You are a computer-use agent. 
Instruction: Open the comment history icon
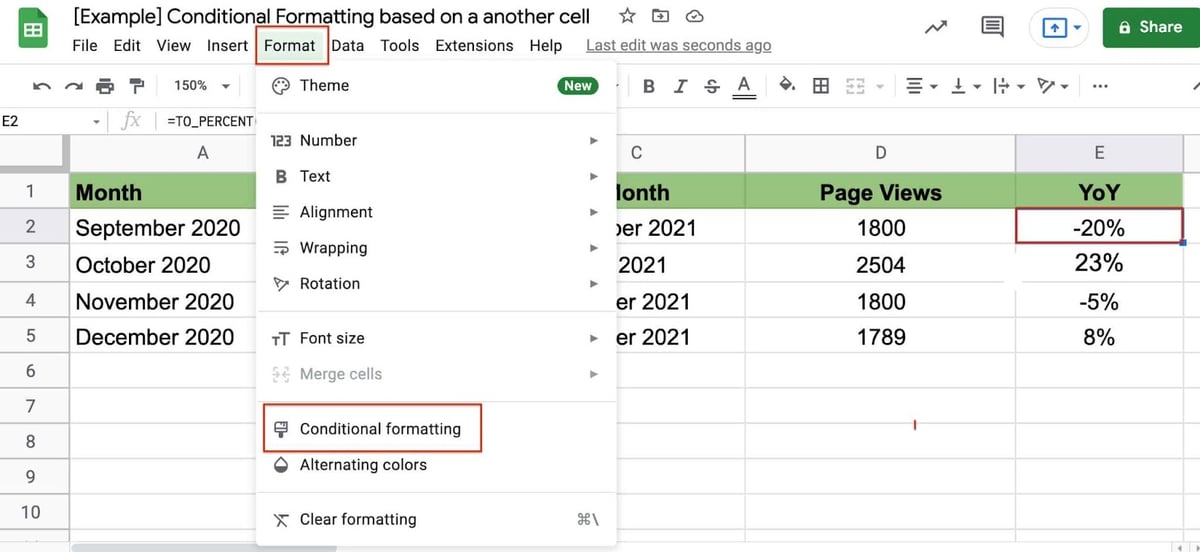(x=992, y=28)
